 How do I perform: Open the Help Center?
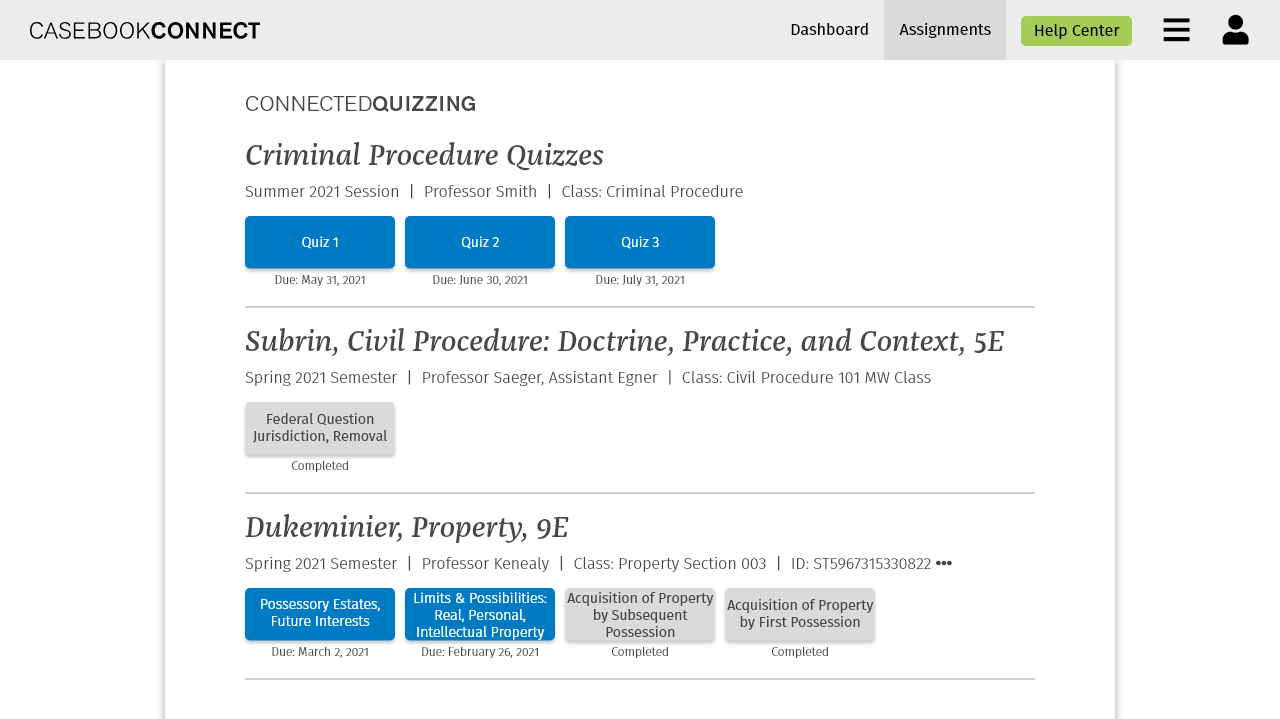click(x=1076, y=31)
